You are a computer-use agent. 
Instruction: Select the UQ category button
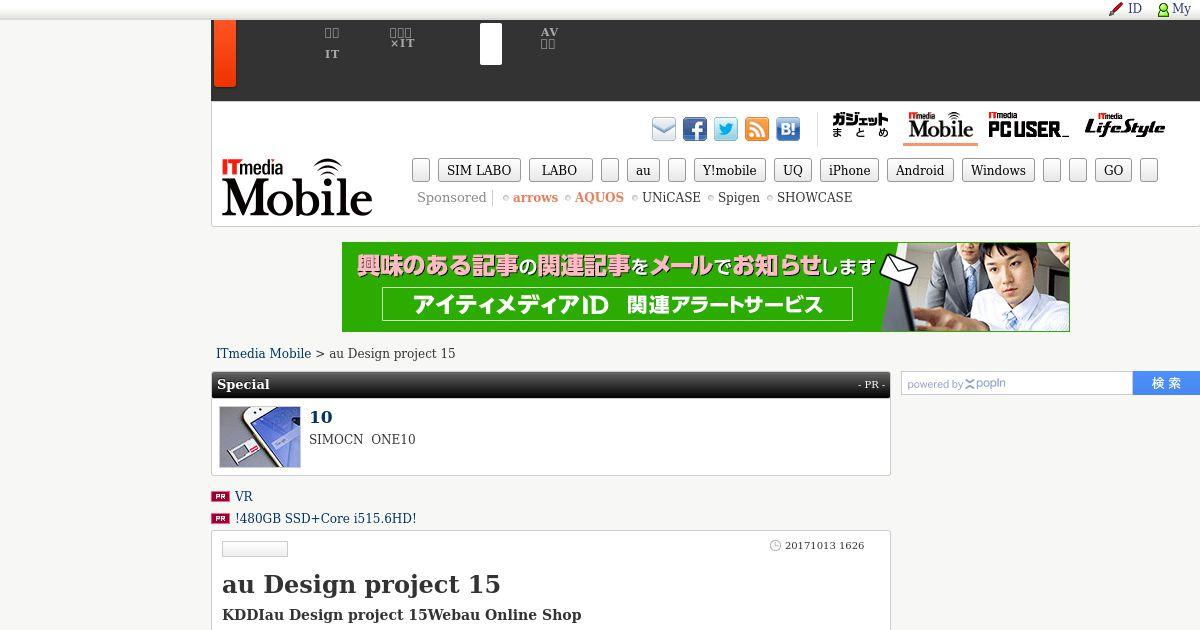[793, 170]
